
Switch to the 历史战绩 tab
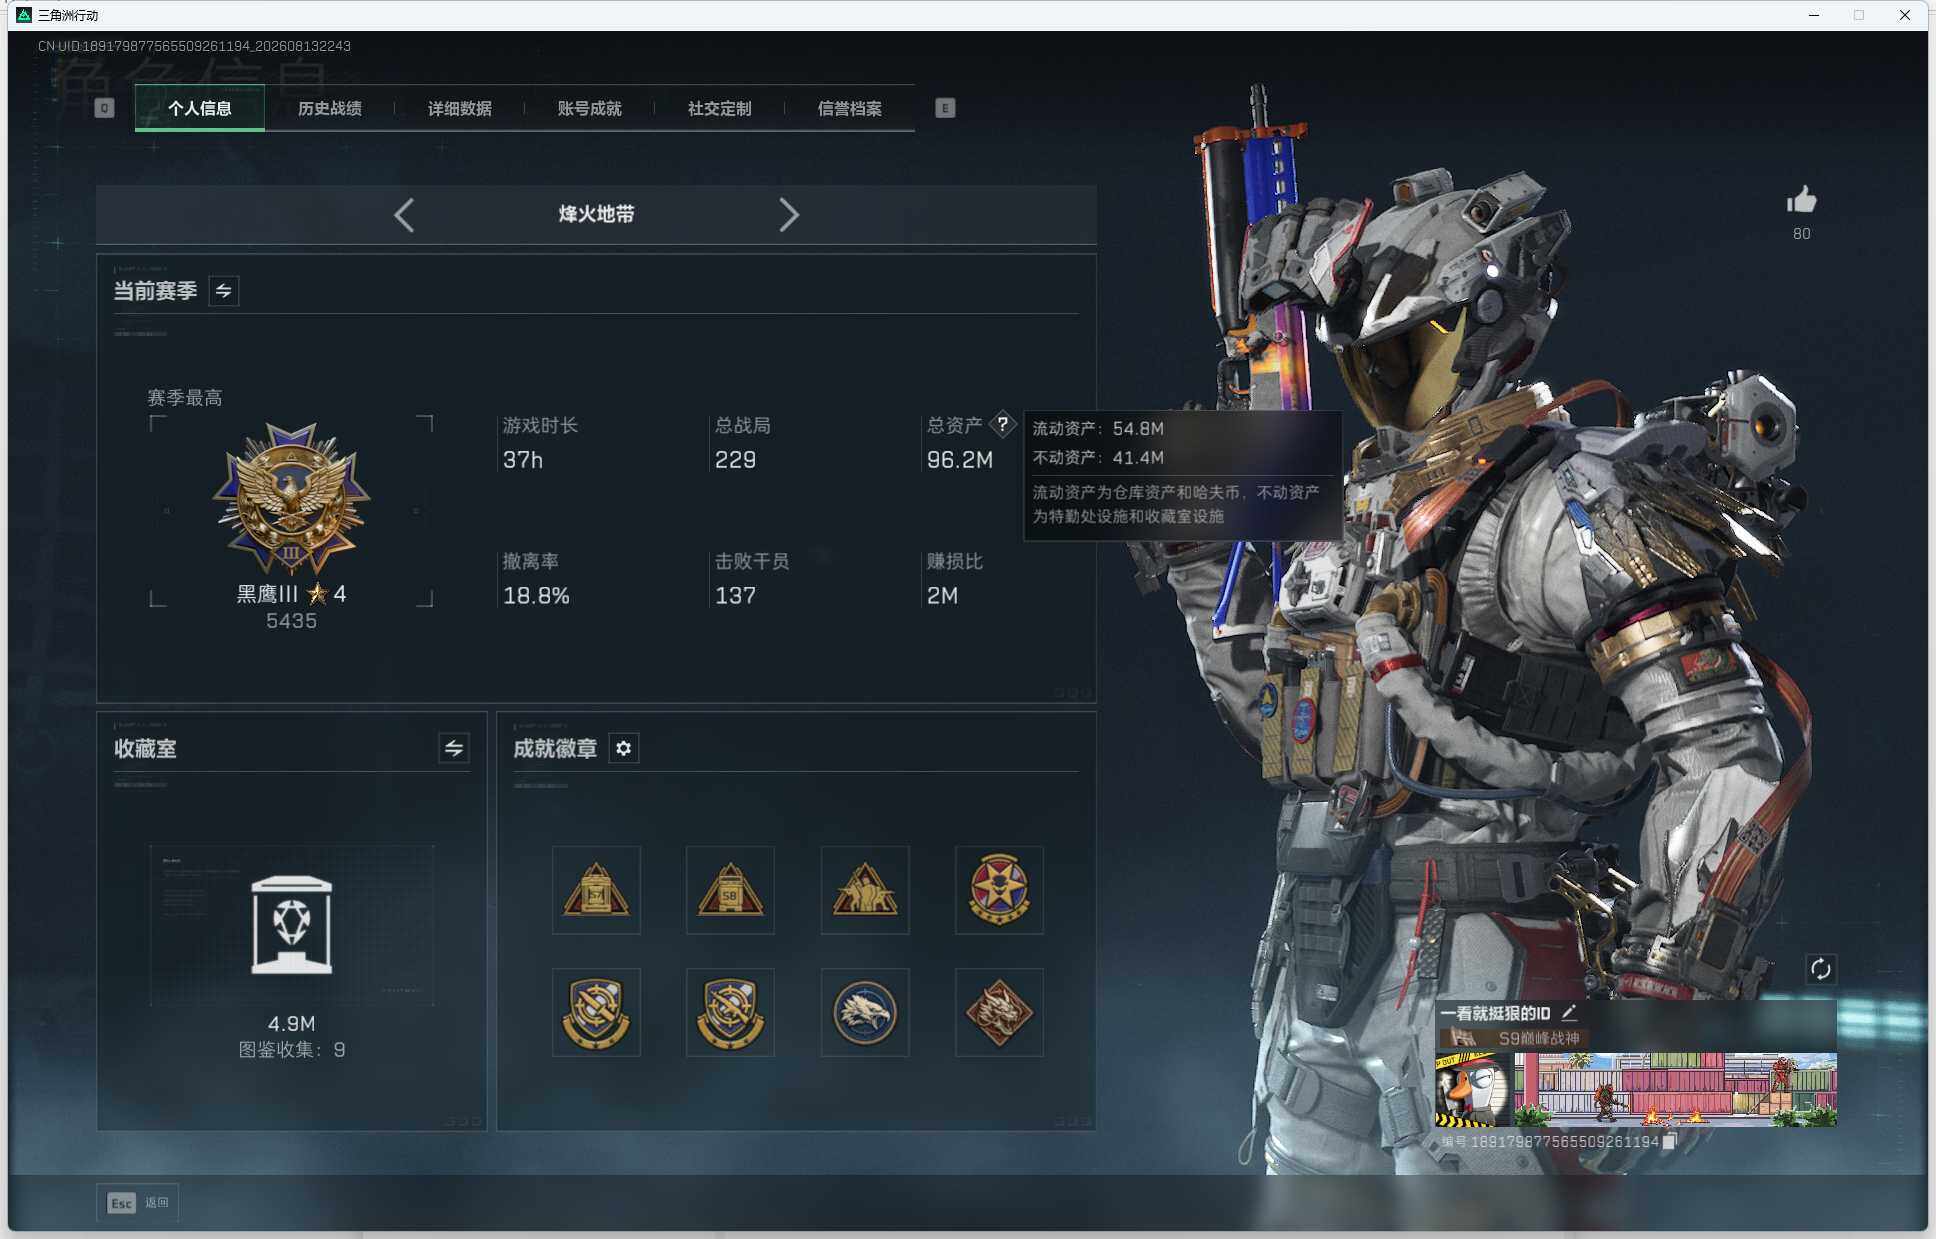[330, 108]
